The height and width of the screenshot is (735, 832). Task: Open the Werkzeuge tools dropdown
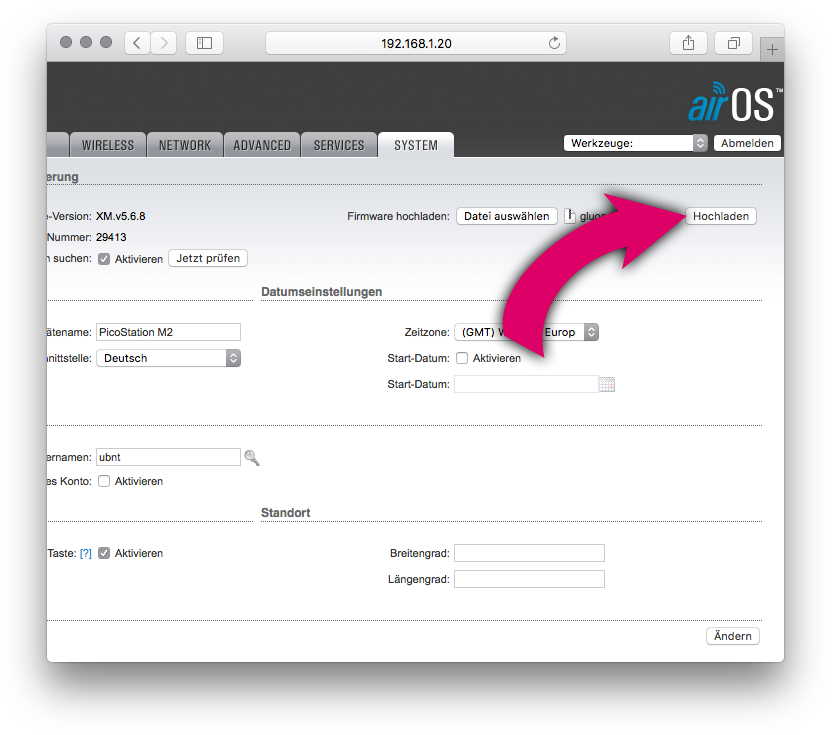tap(635, 143)
